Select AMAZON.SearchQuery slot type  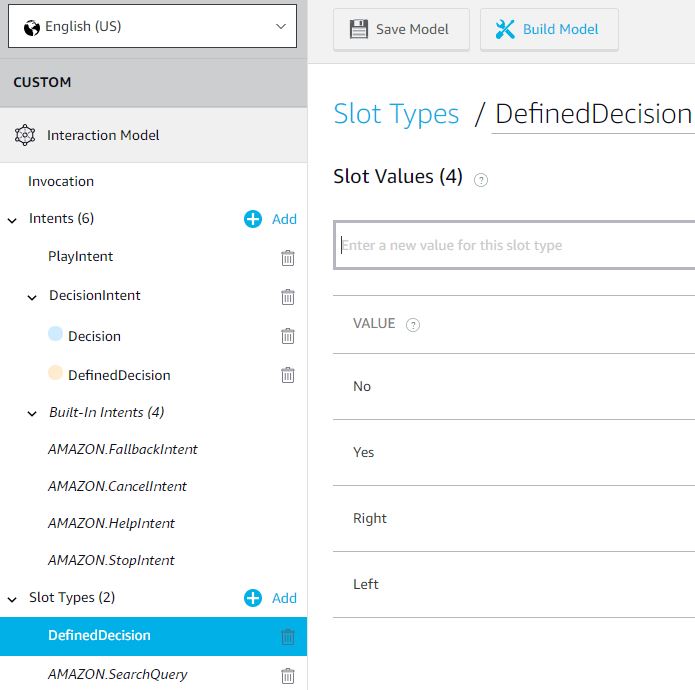click(117, 674)
